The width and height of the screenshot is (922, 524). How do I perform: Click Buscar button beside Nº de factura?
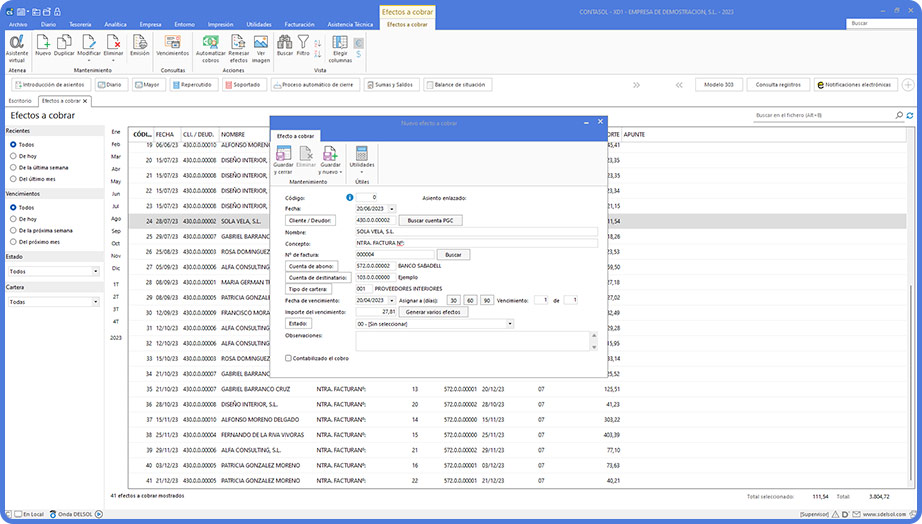click(453, 255)
